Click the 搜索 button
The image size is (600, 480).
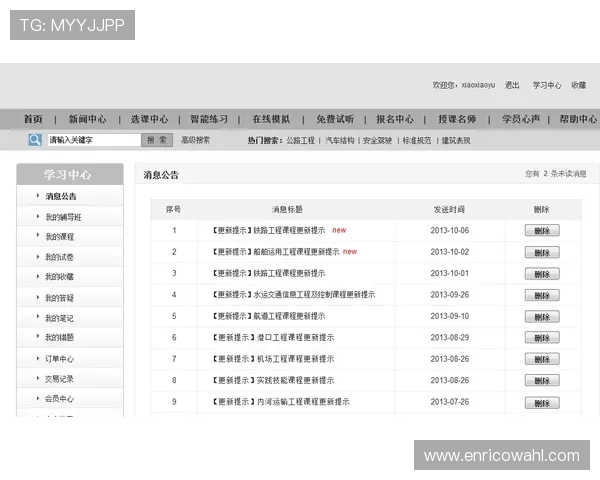pyautogui.click(x=157, y=140)
